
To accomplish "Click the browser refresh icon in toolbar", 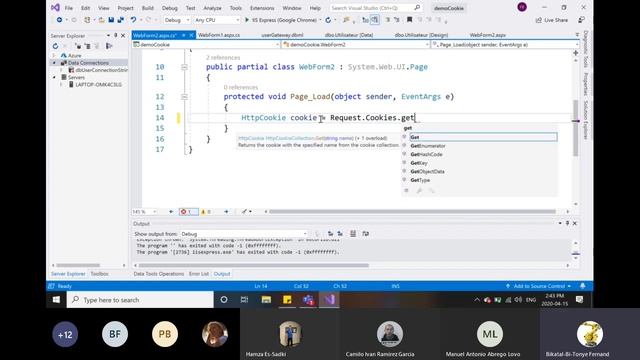I will pyautogui.click(x=328, y=20).
